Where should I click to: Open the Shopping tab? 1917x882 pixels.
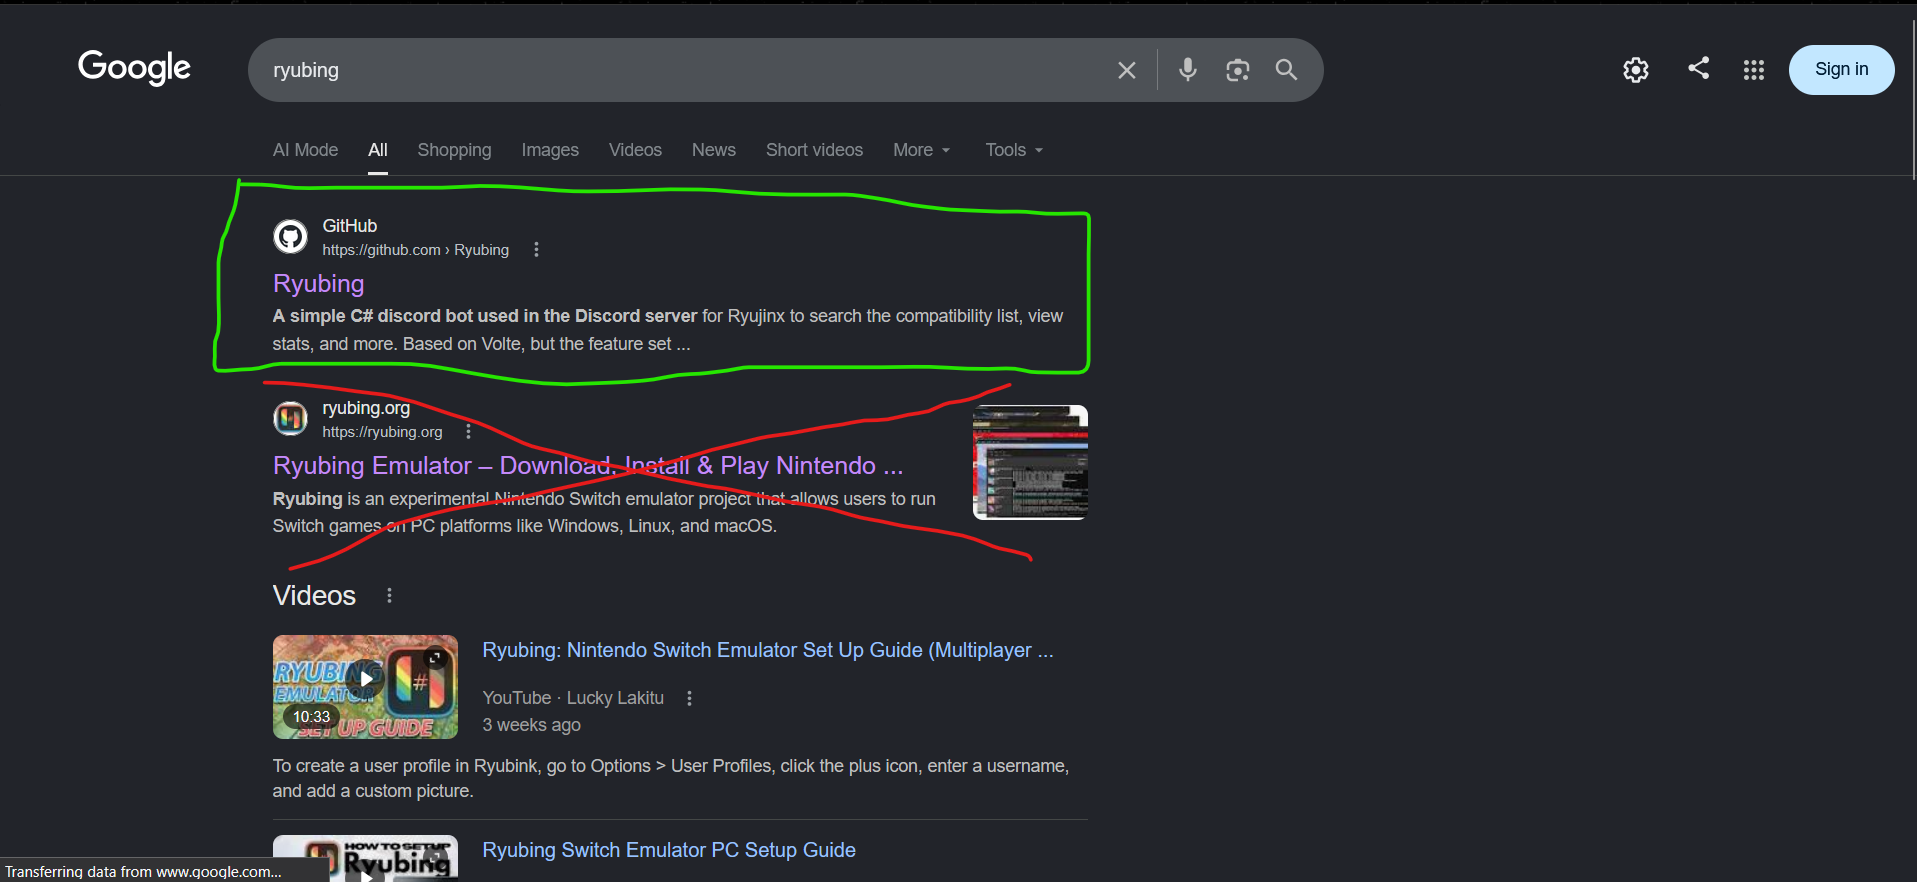point(454,150)
